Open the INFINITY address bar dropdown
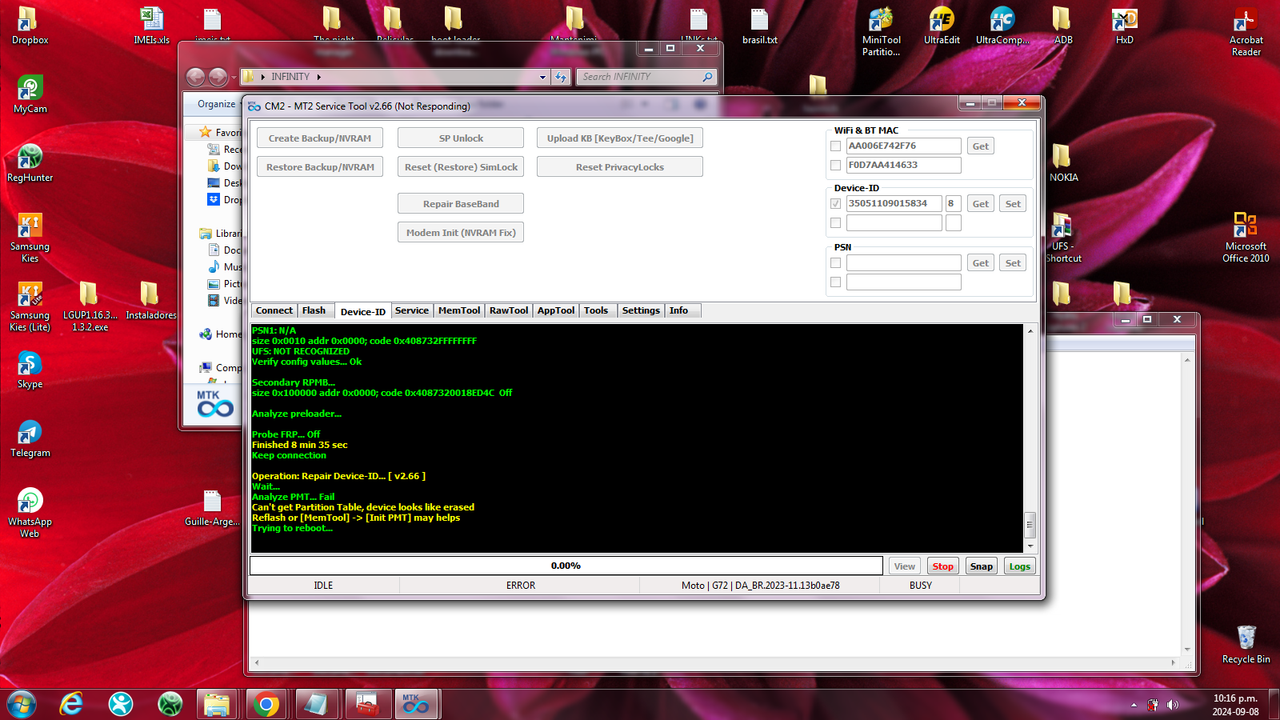The width and height of the screenshot is (1280, 720). (542, 76)
